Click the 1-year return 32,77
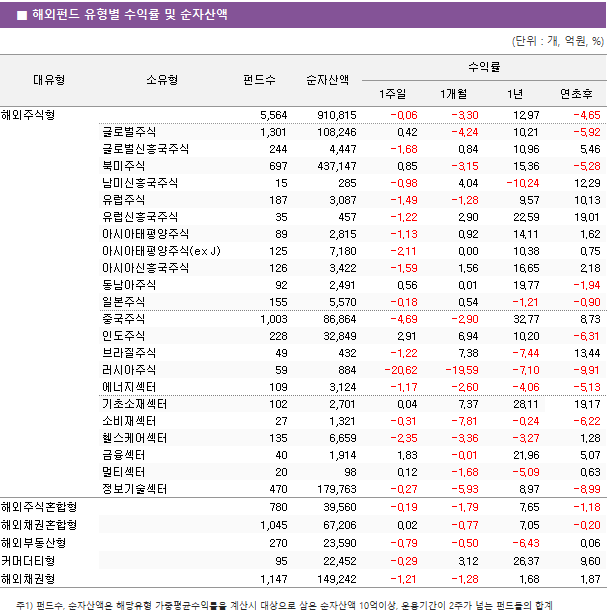Screen dimensions: 610x613 [526, 319]
